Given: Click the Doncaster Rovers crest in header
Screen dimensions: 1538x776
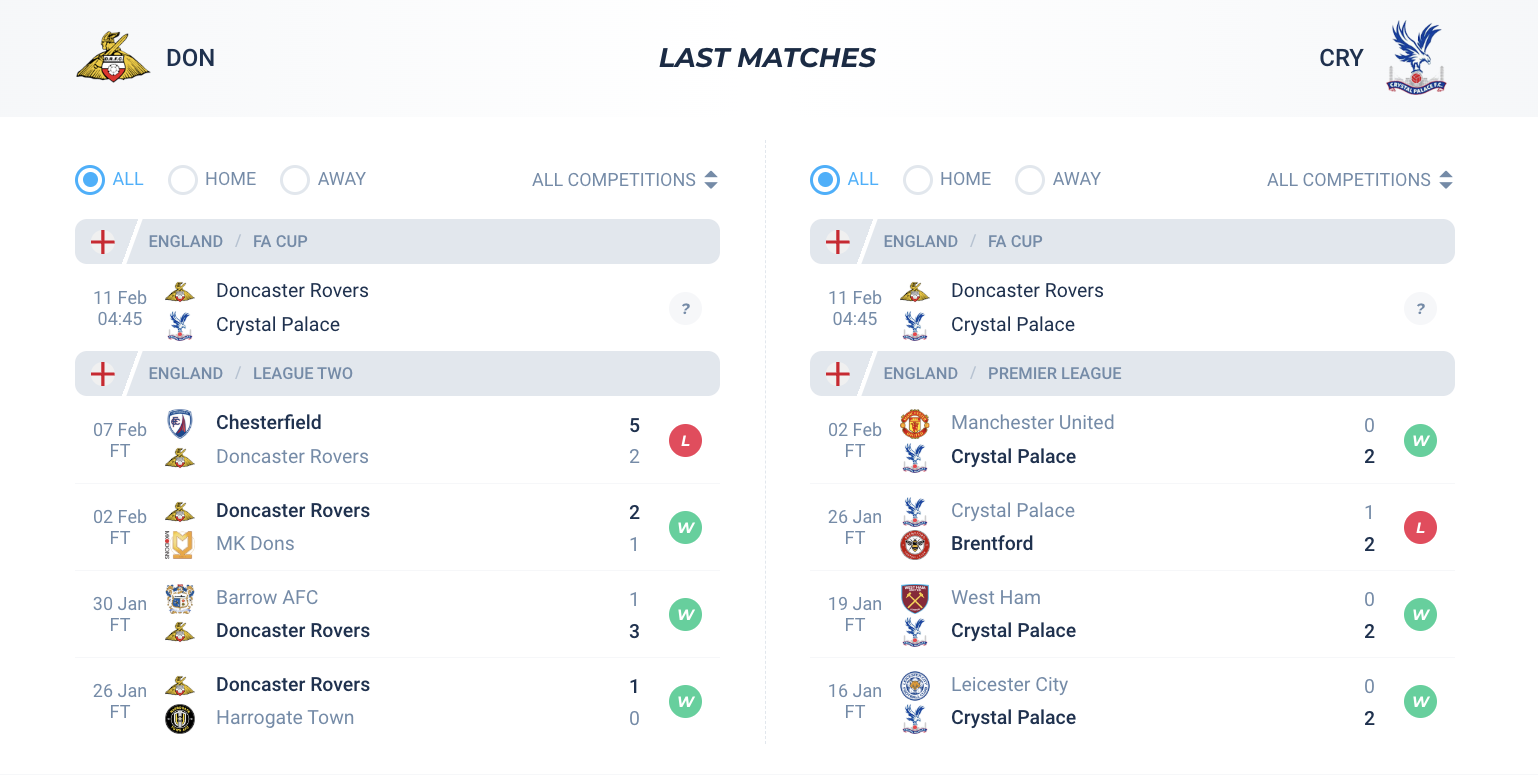Looking at the screenshot, I should (x=113, y=57).
